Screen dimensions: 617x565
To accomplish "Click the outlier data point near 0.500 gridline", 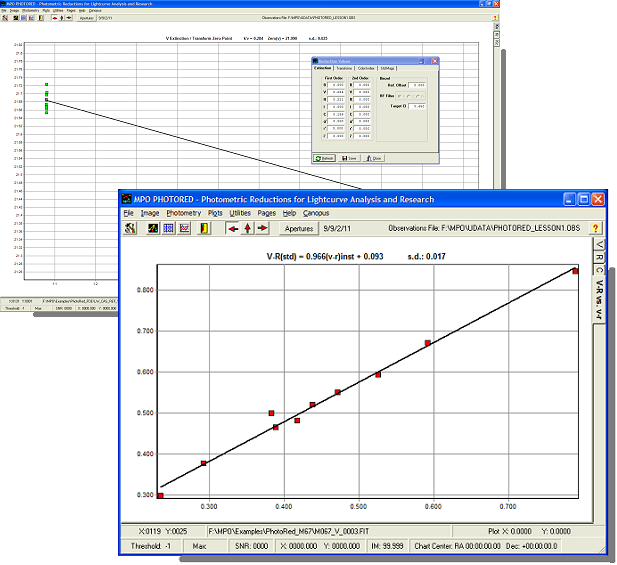I will click(271, 413).
